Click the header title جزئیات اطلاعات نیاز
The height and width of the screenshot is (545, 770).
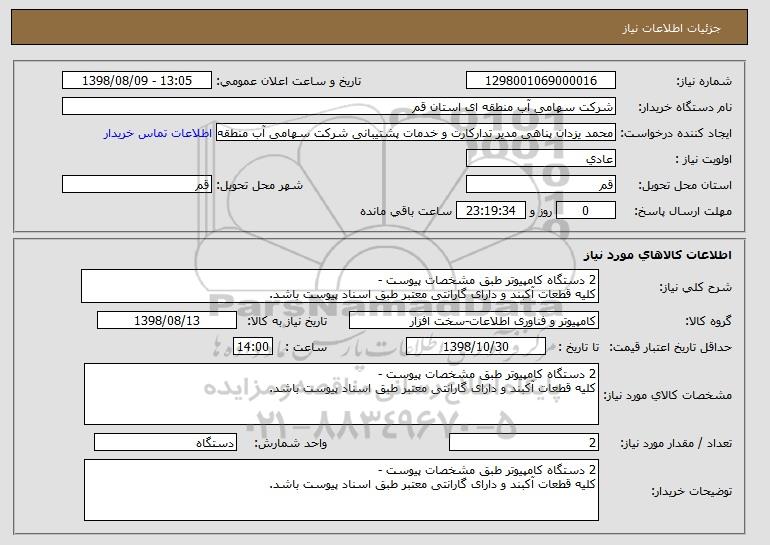pos(671,28)
